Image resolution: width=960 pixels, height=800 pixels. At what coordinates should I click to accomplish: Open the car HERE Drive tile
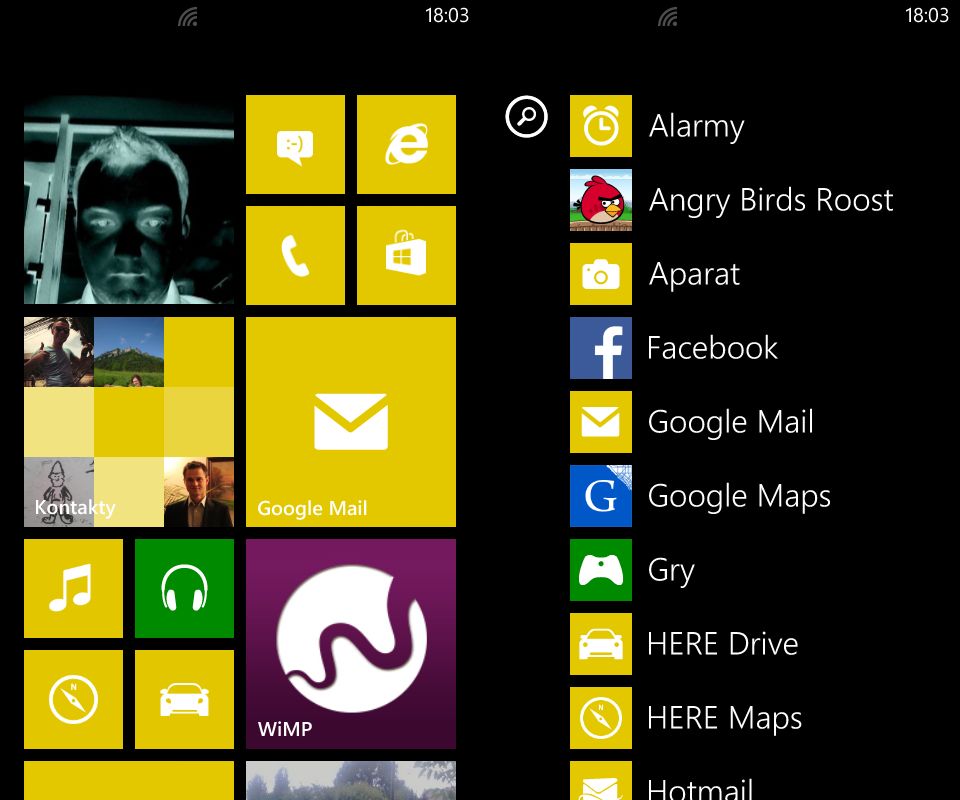184,699
